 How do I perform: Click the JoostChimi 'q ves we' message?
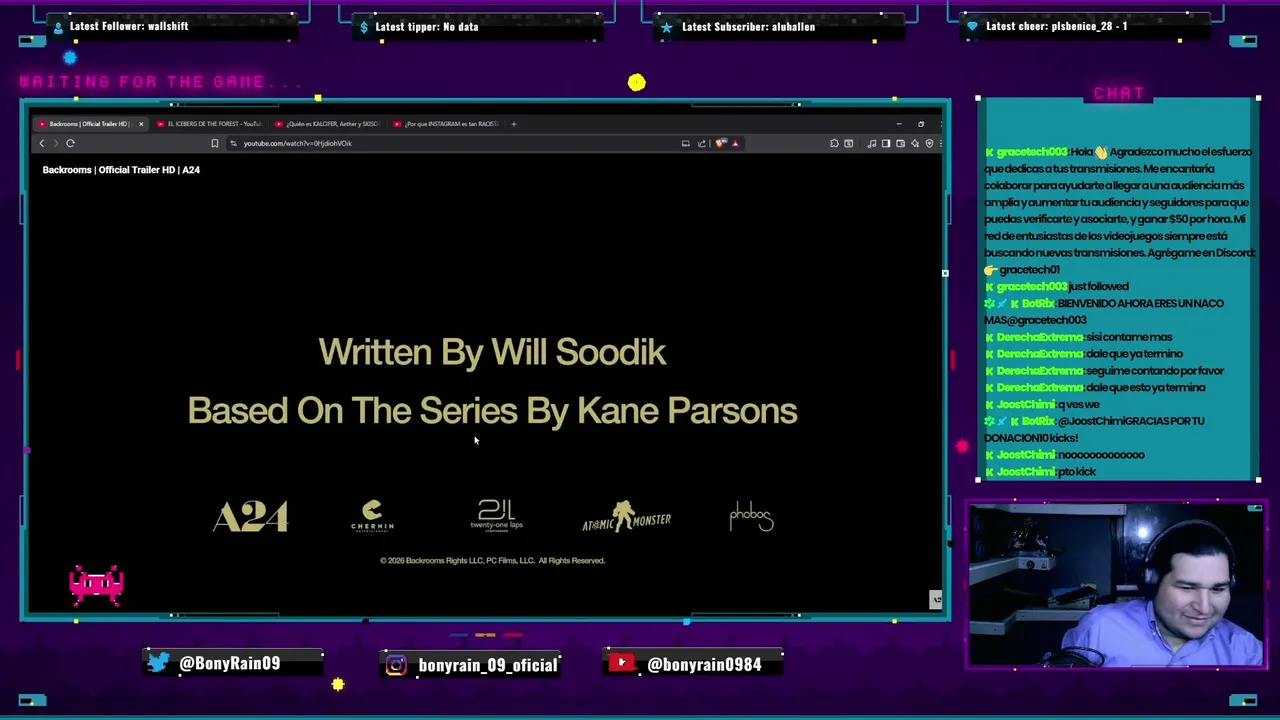(x=1042, y=404)
